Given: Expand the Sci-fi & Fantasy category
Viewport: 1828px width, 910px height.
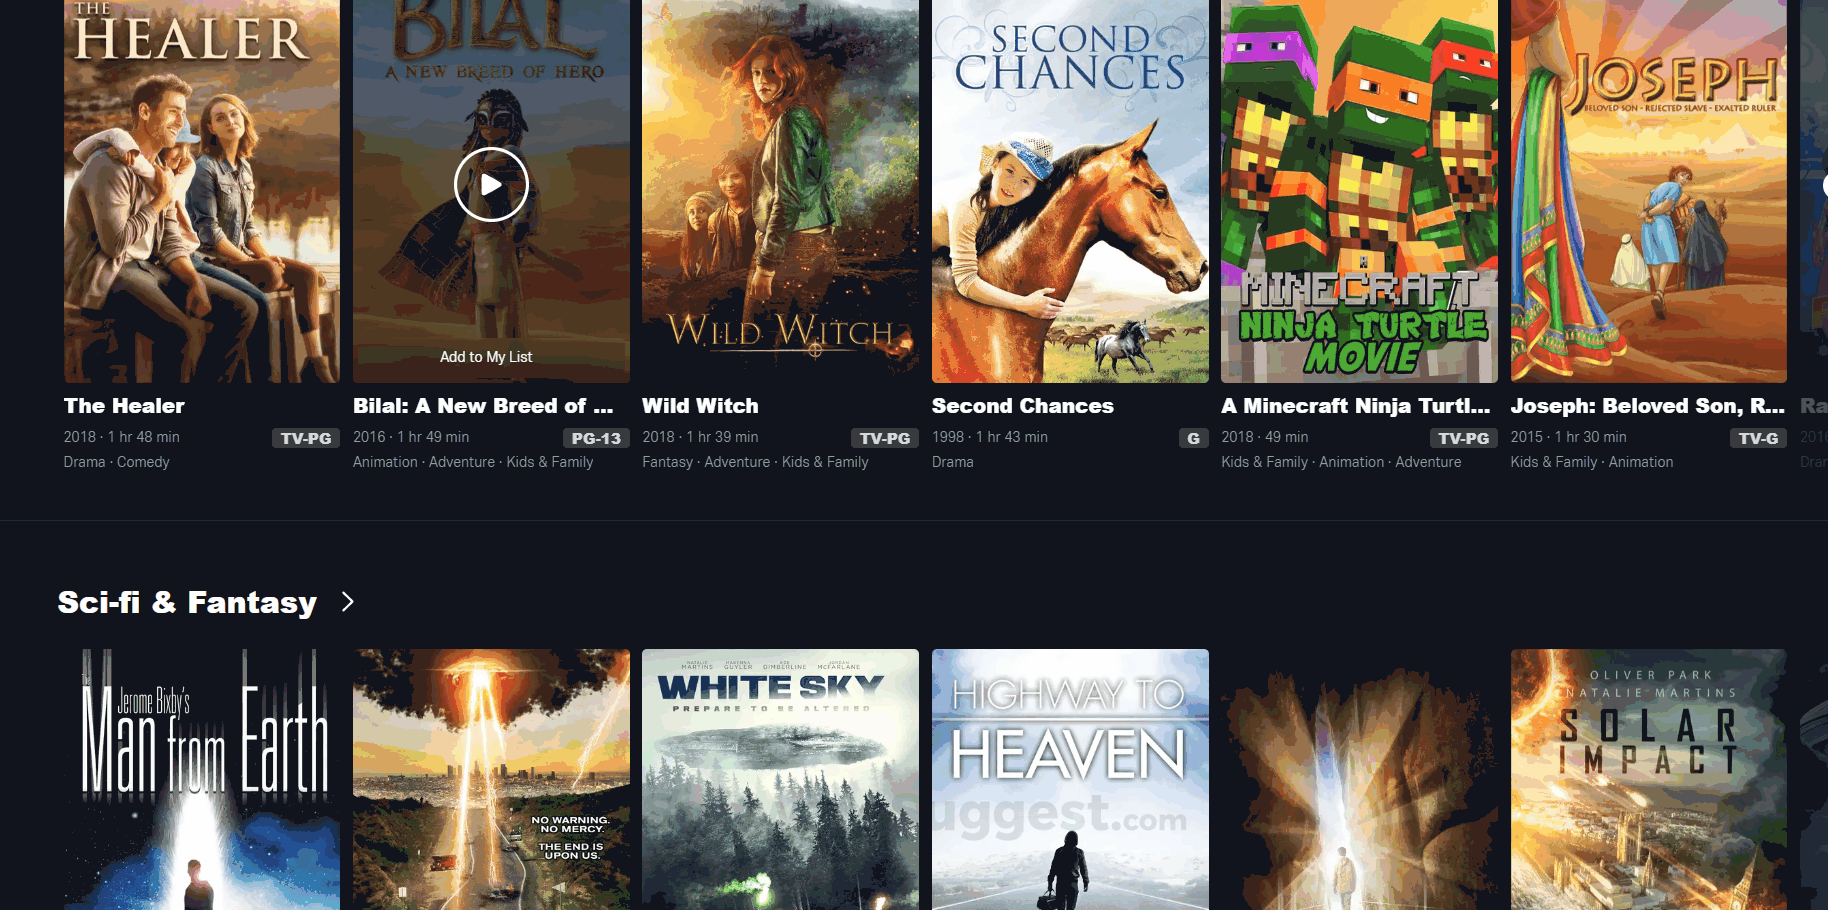Looking at the screenshot, I should coord(347,602).
